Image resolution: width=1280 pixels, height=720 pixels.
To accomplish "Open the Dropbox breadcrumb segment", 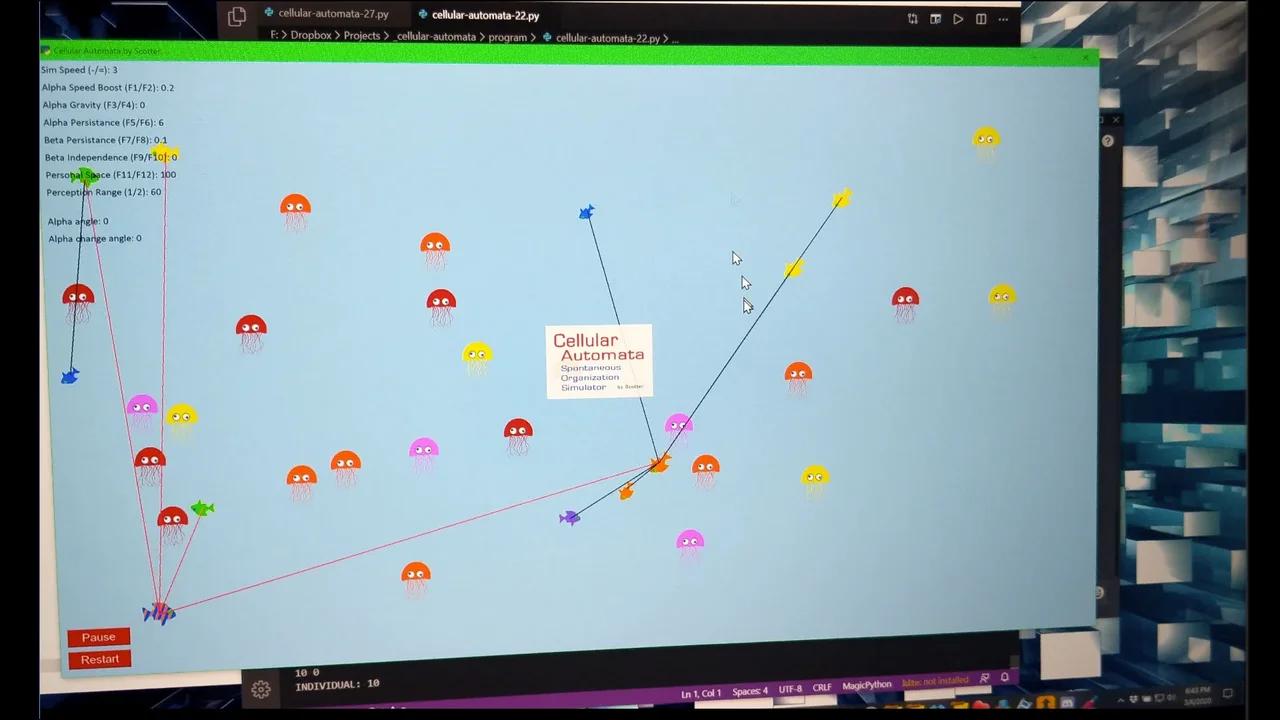I will pyautogui.click(x=311, y=37).
